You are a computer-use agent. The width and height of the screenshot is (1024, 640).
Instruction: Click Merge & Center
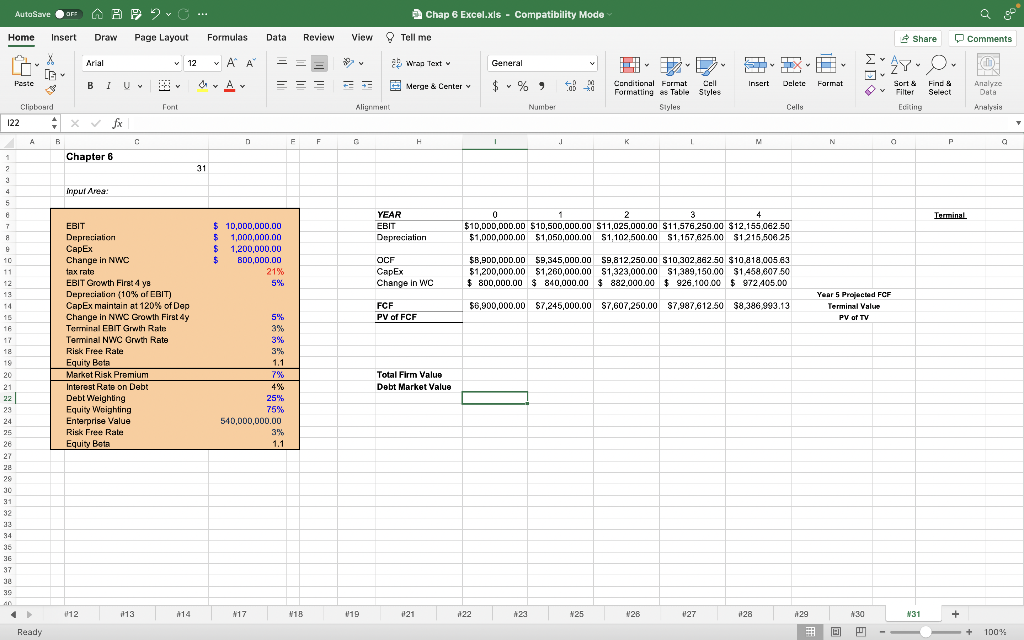426,86
